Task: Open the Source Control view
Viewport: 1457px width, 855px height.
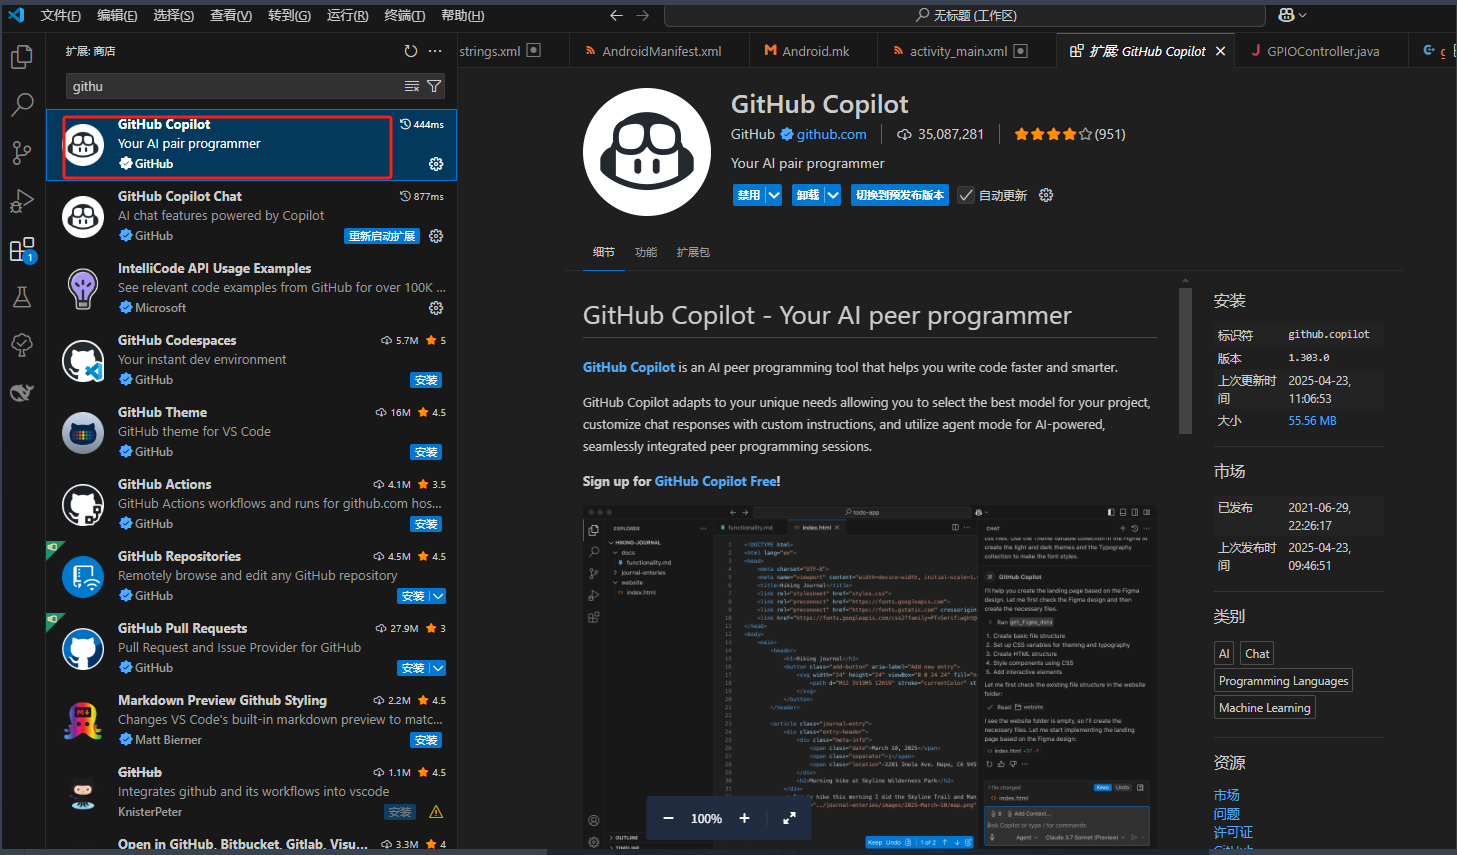Action: click(21, 152)
